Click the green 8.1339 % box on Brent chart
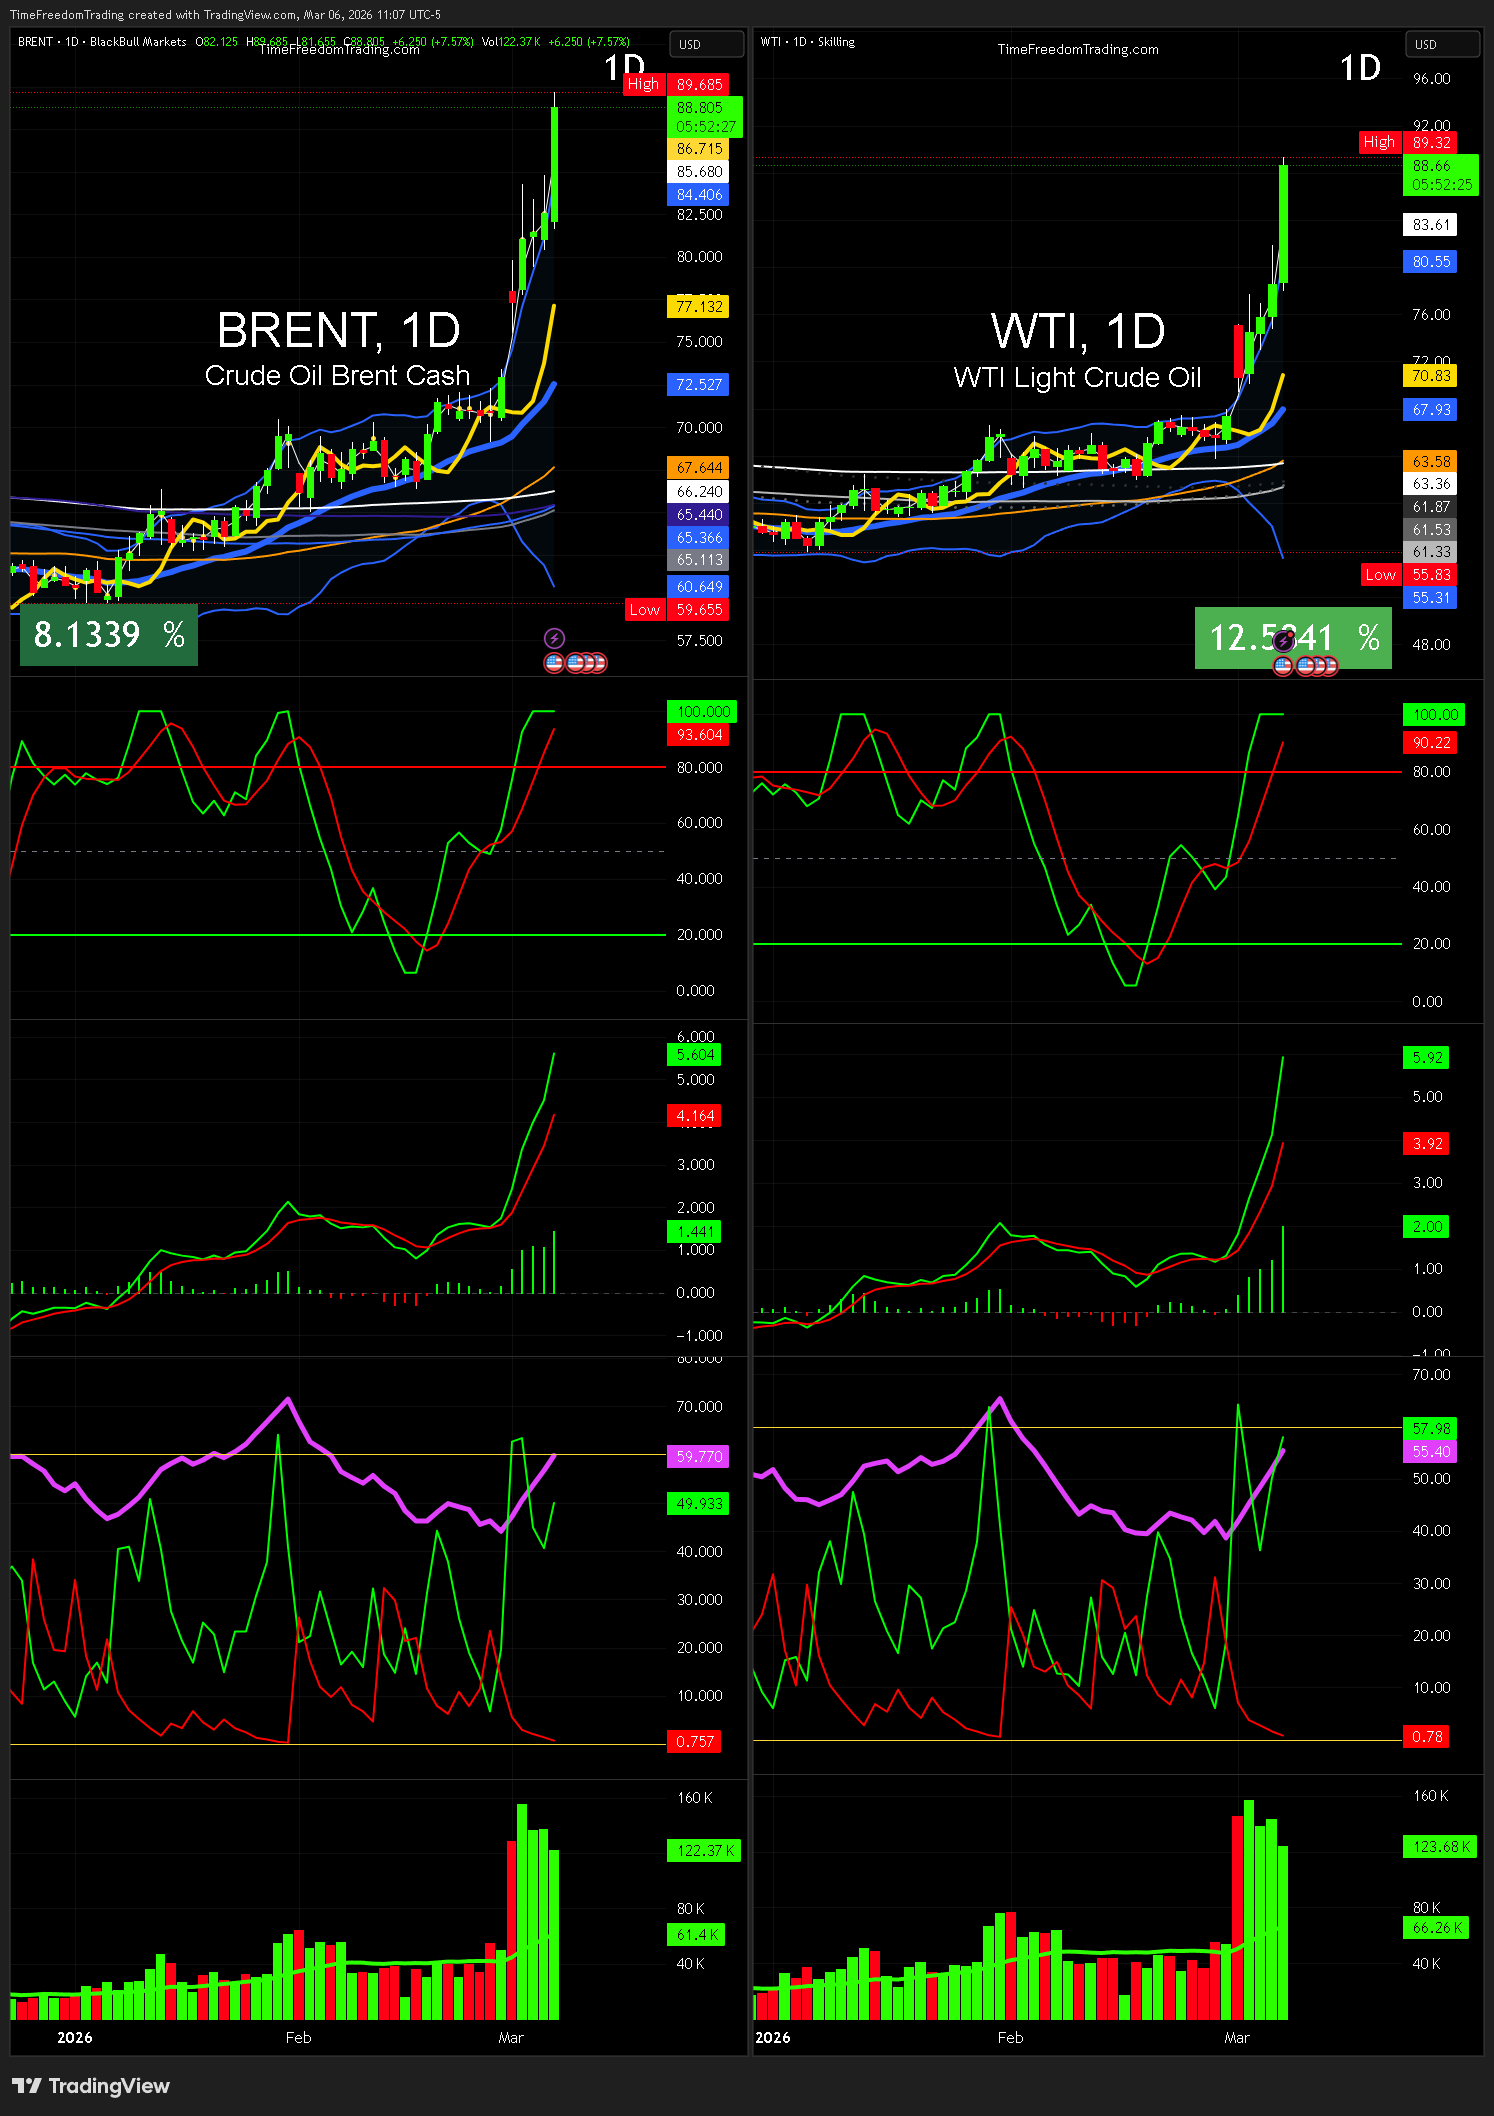Screen dimensions: 1494x2116 [x=109, y=635]
